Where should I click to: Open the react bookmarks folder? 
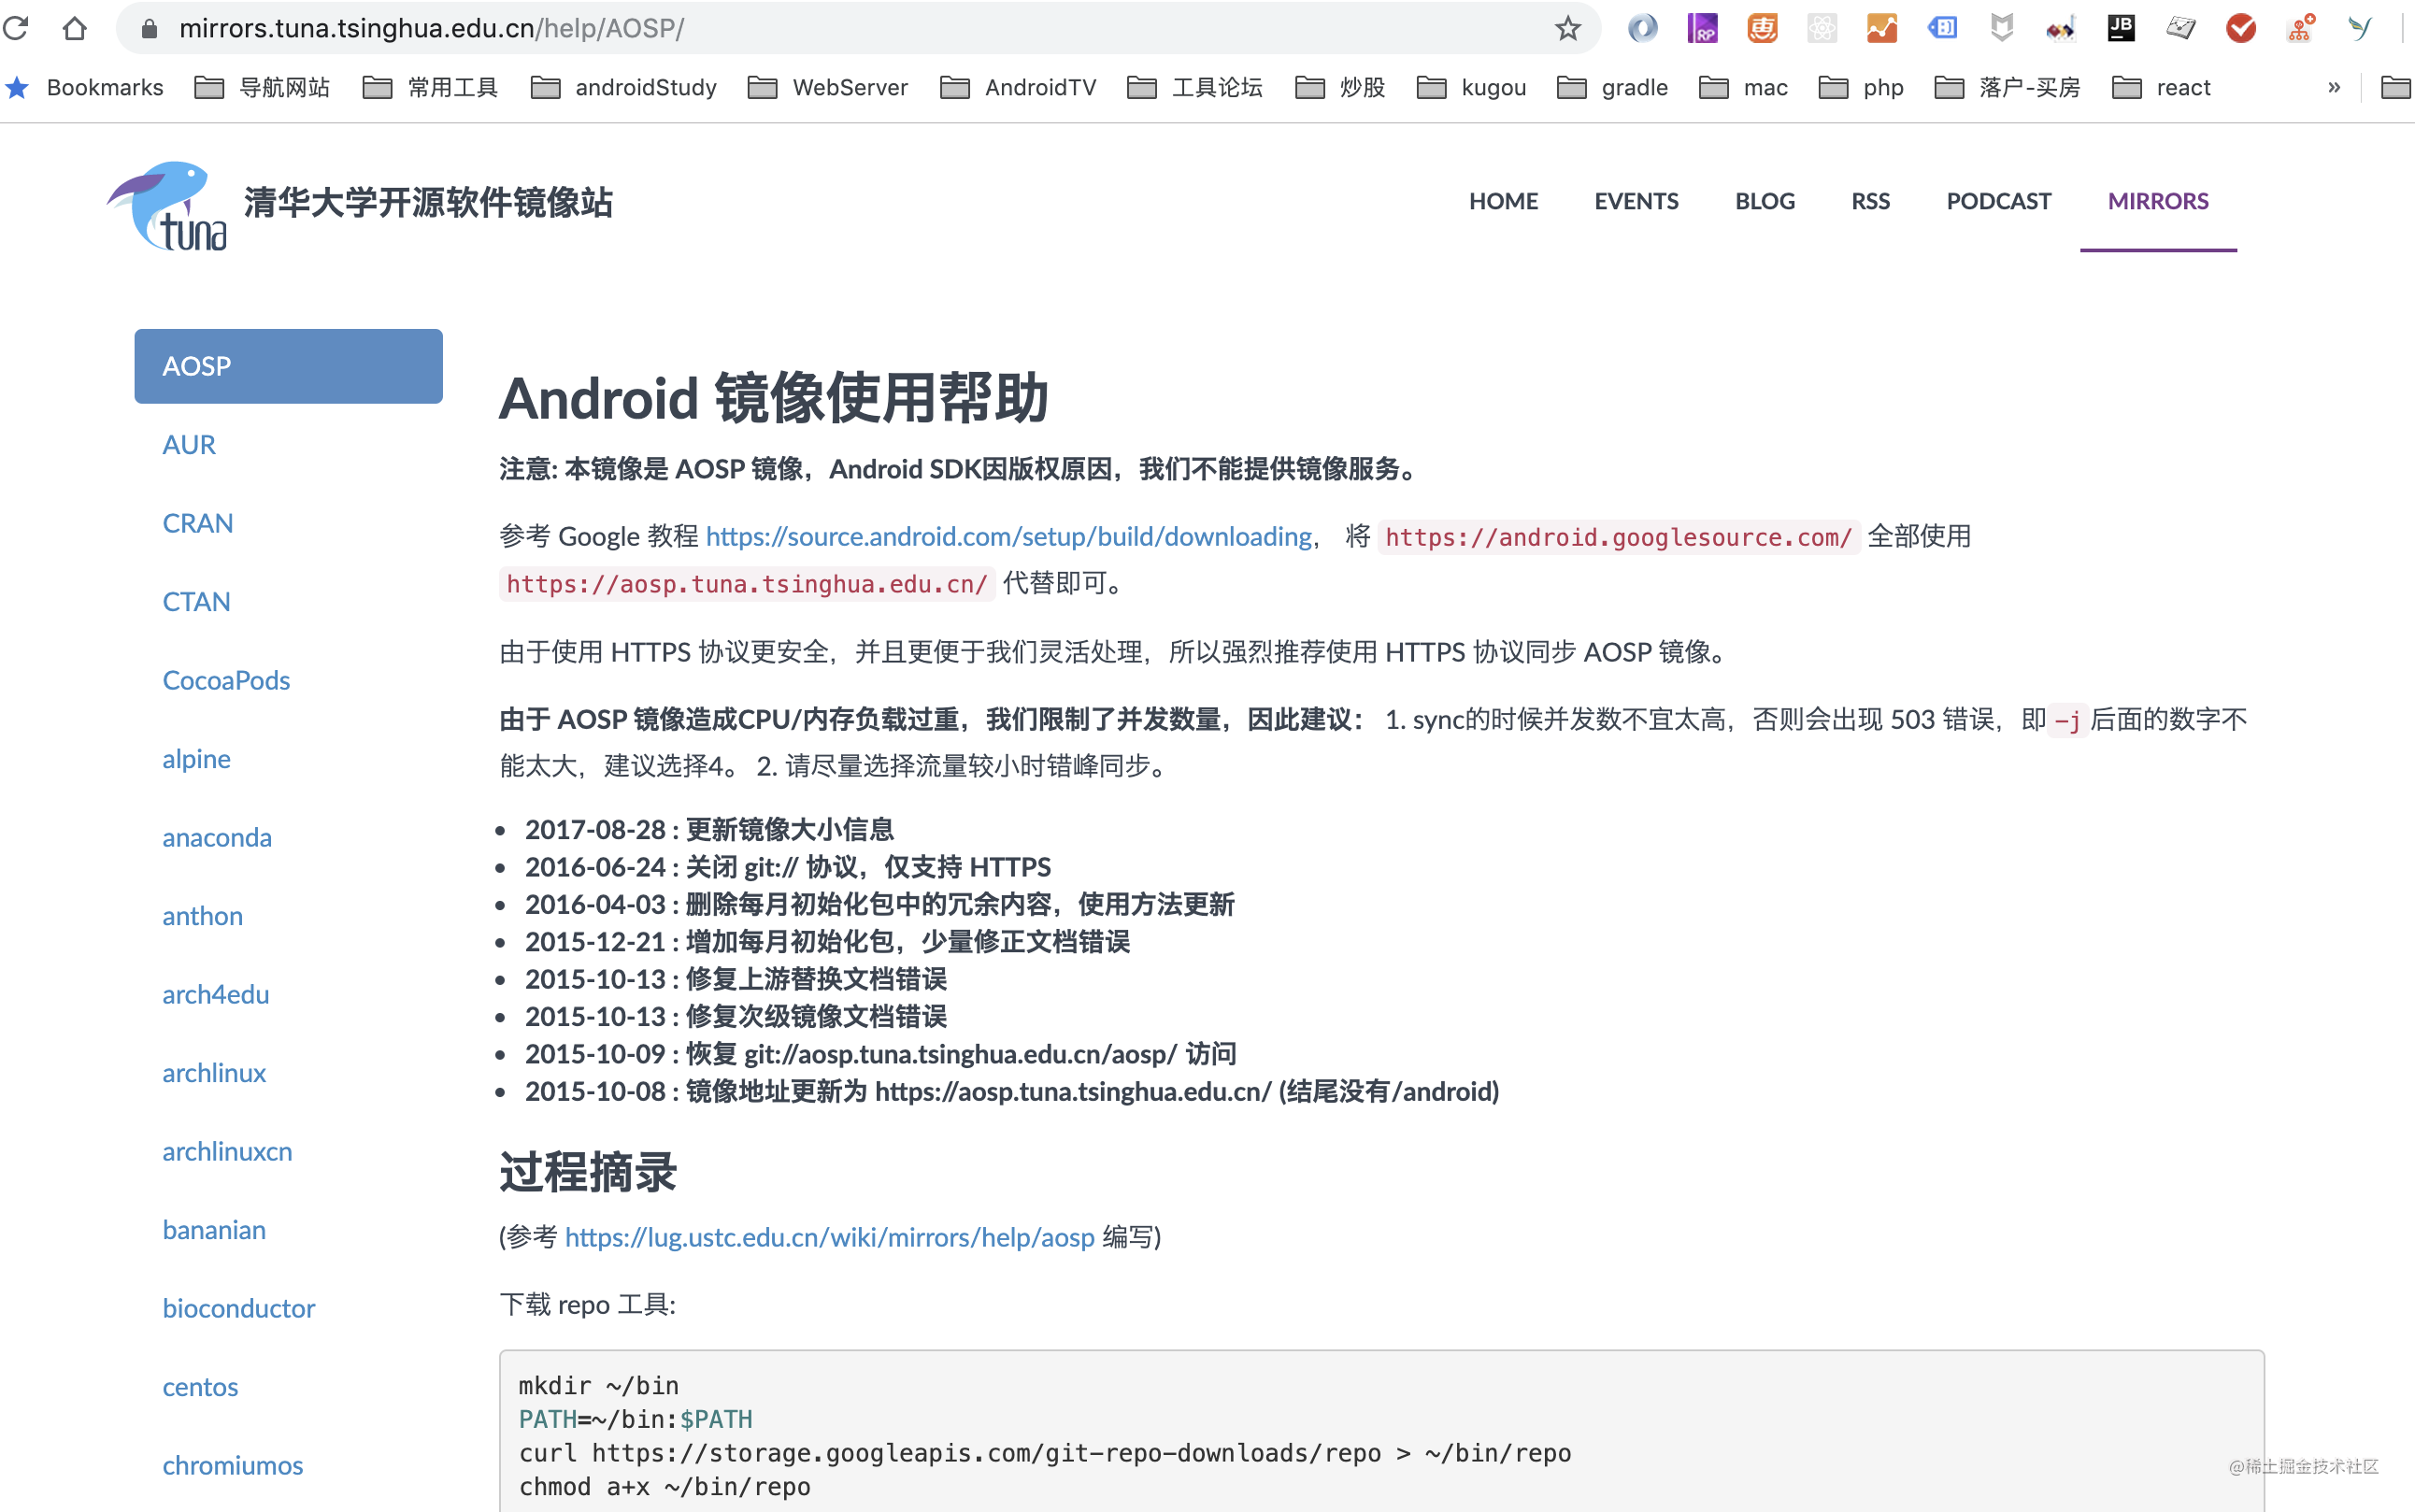click(2182, 88)
